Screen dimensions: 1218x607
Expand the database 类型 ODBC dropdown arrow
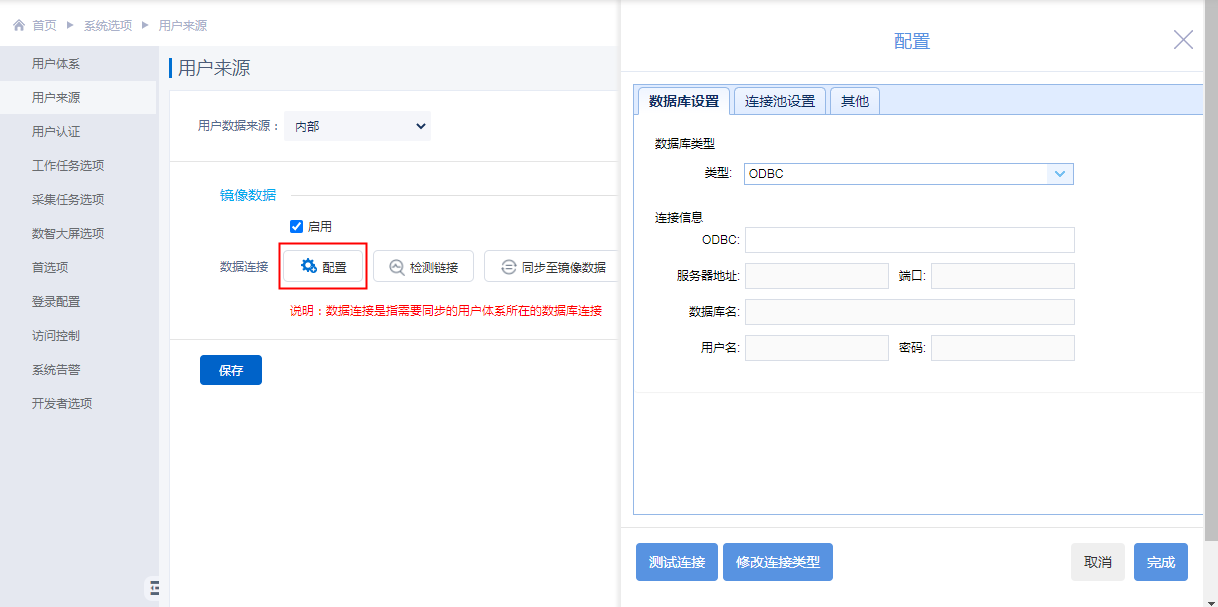tap(1060, 174)
